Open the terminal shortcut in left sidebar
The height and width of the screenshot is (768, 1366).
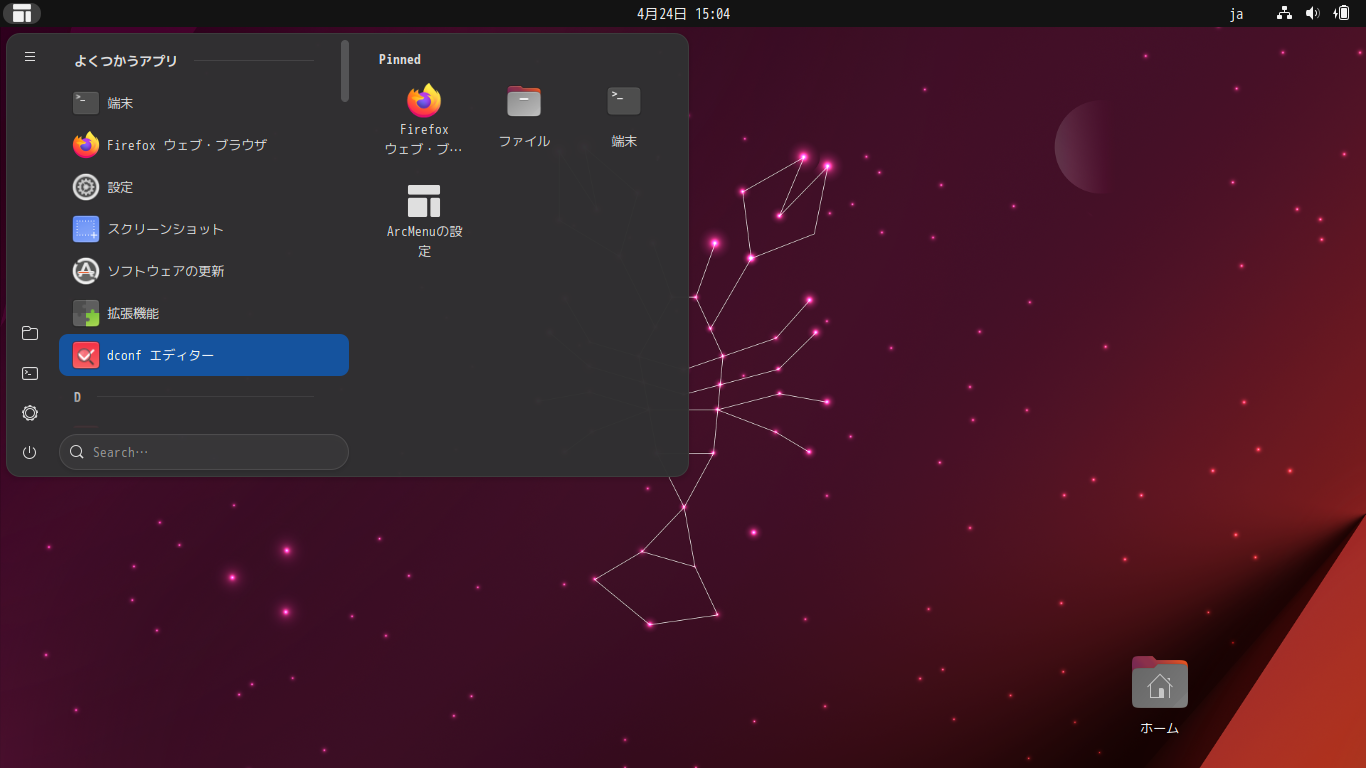[30, 373]
